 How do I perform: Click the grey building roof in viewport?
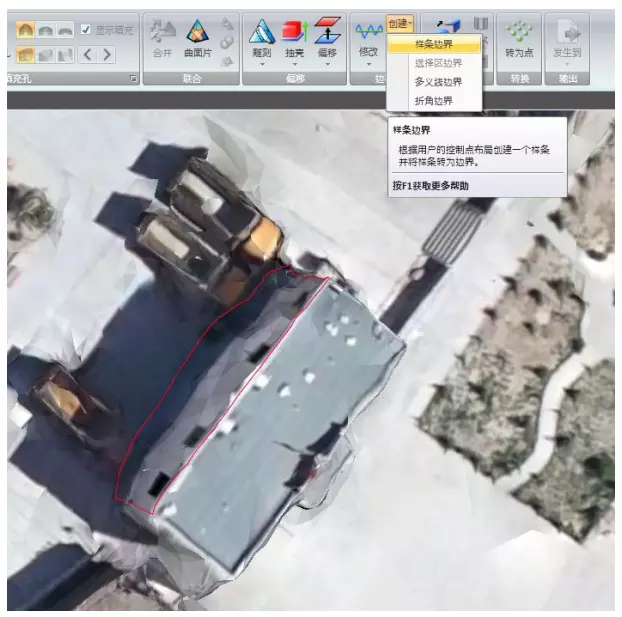coord(290,400)
